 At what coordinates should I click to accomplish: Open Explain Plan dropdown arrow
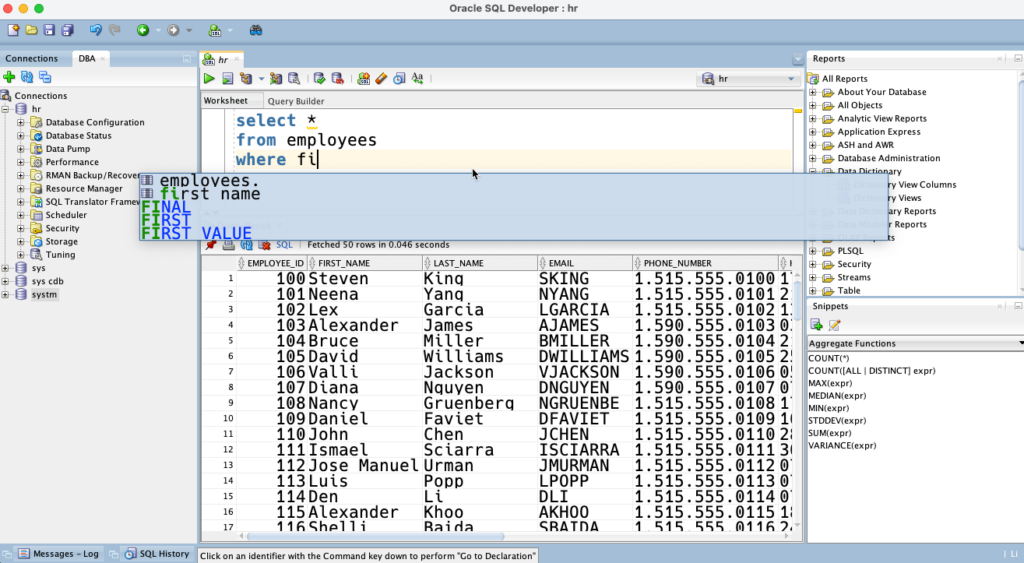click(x=261, y=78)
